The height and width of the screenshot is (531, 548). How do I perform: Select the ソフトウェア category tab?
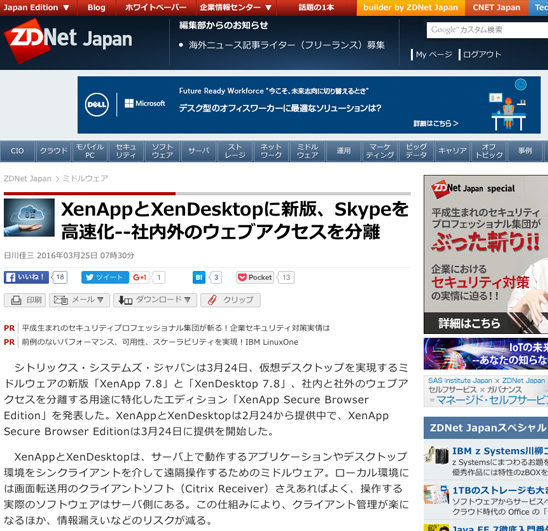click(163, 151)
